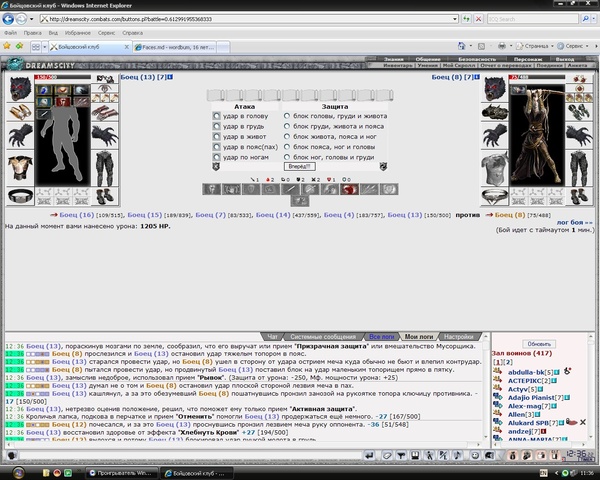600x480 pixels.
Task: Switch to the Все логи tab
Action: 381,336
